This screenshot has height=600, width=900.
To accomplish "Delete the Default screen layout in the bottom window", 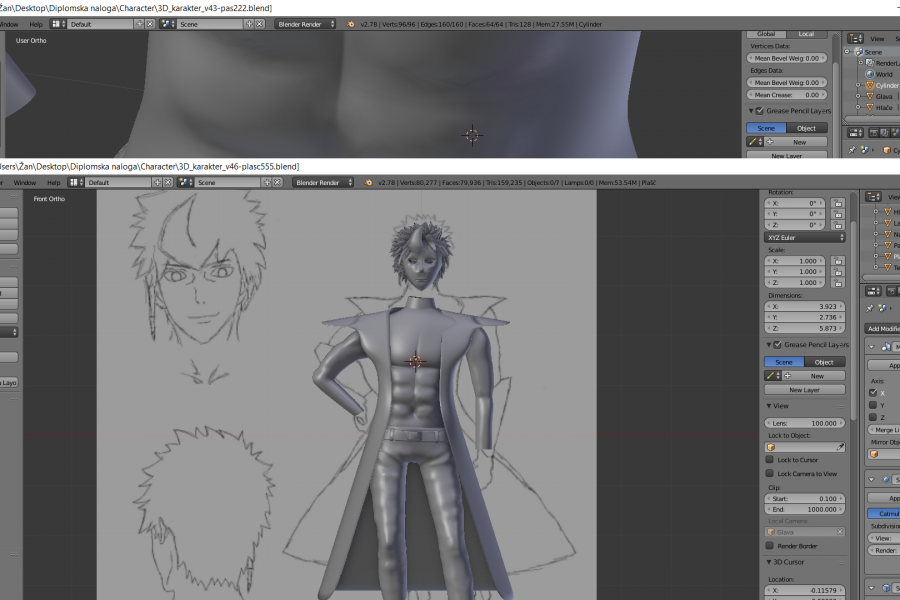I will point(168,183).
